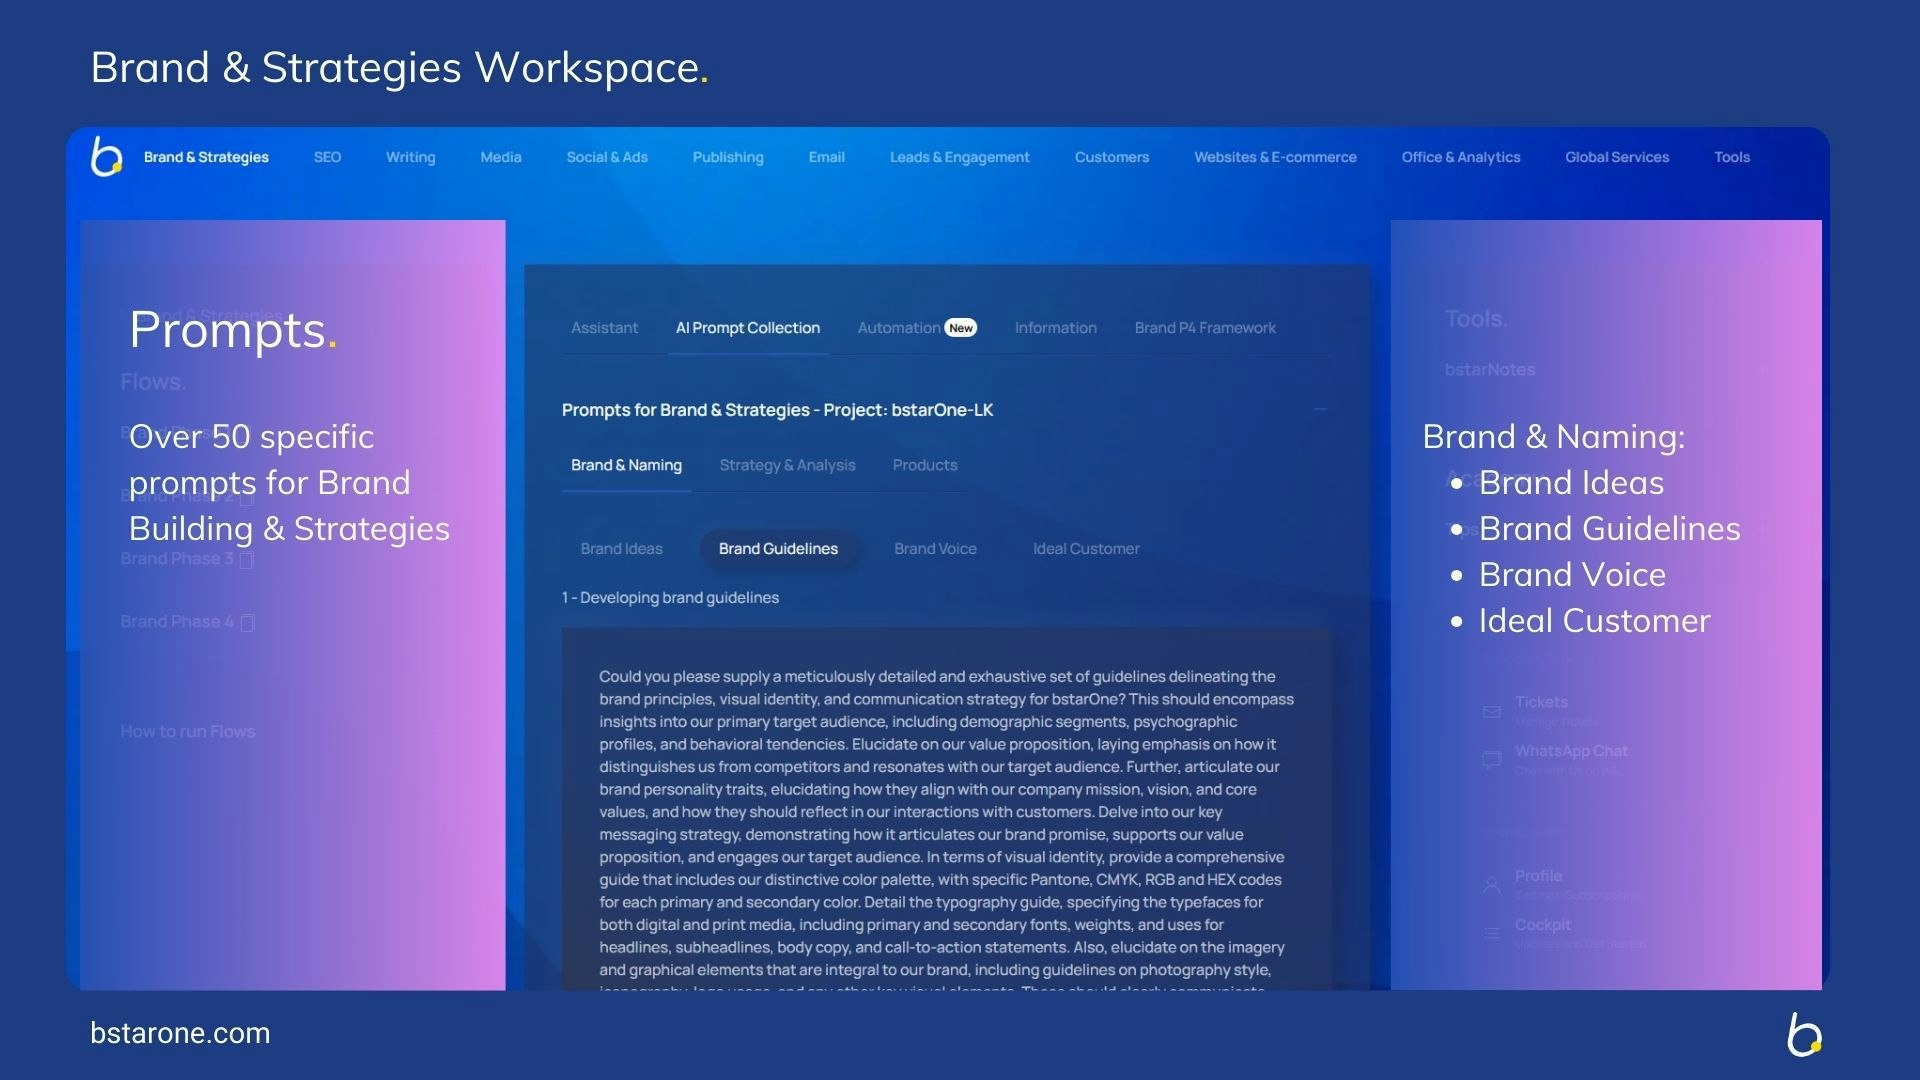Click the collapse dash beside Prompts heading
This screenshot has height=1080, width=1920.
click(x=1320, y=410)
